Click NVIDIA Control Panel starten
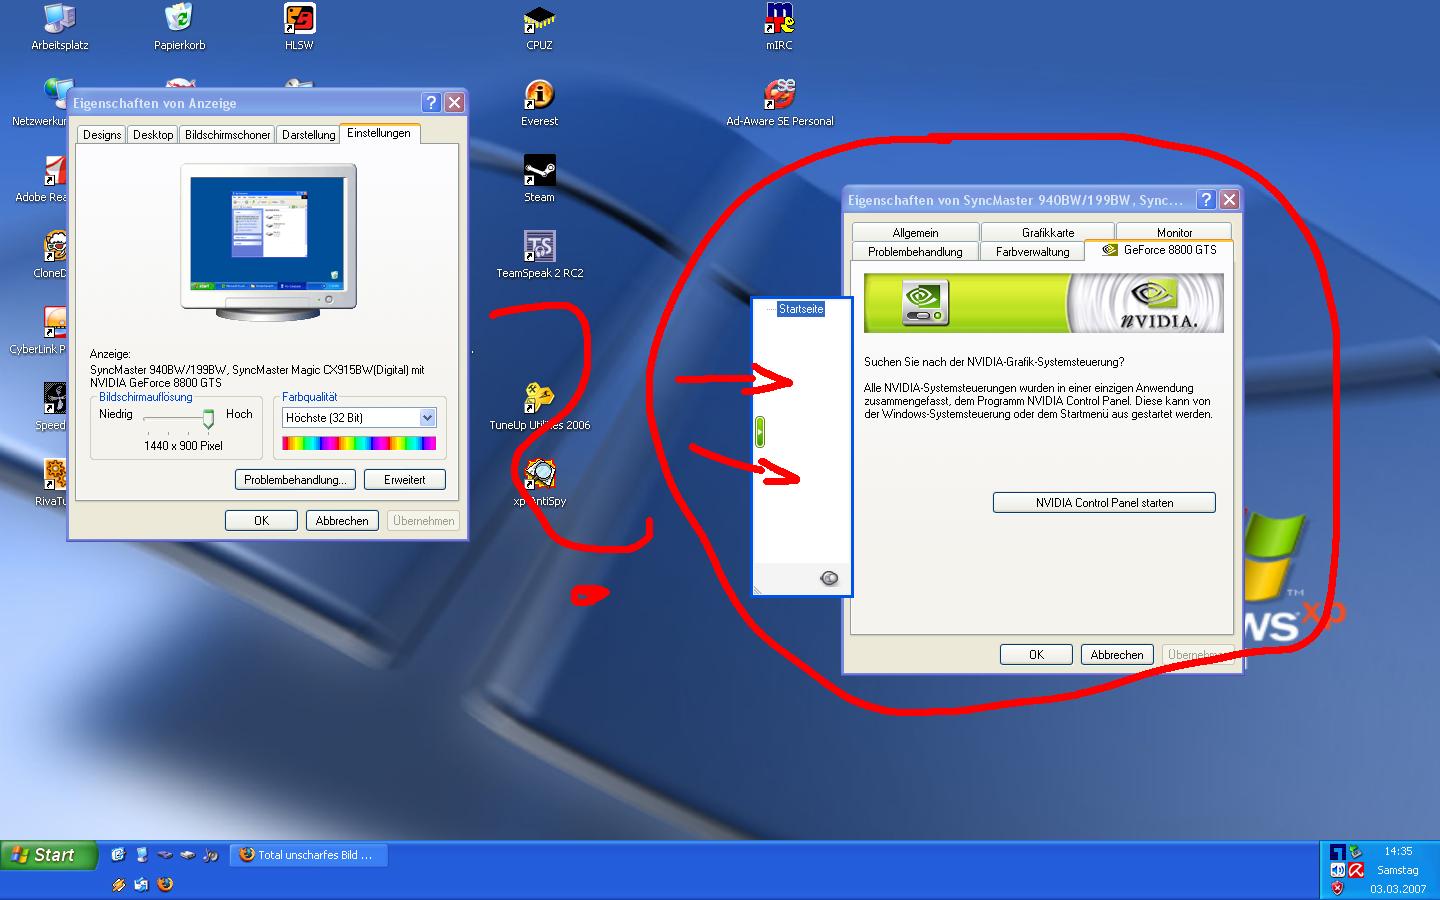Image resolution: width=1440 pixels, height=900 pixels. (x=1104, y=503)
